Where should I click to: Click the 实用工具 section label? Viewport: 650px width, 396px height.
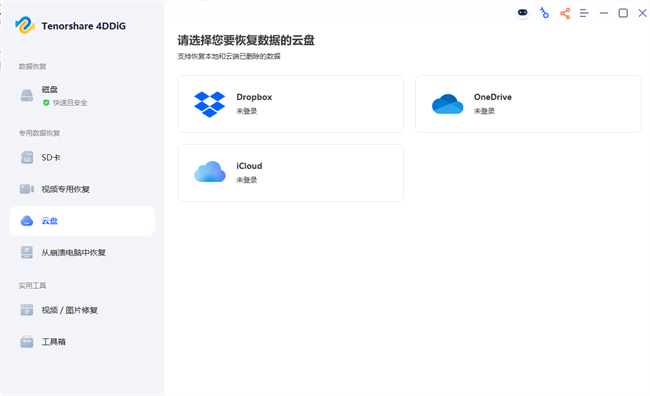(32, 286)
